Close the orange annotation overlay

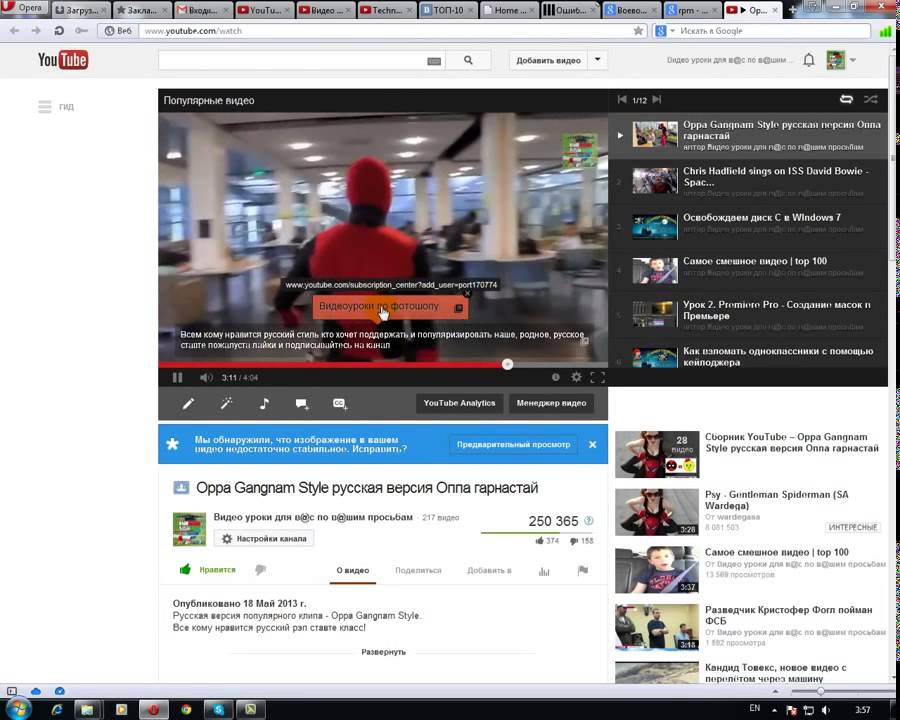point(467,293)
